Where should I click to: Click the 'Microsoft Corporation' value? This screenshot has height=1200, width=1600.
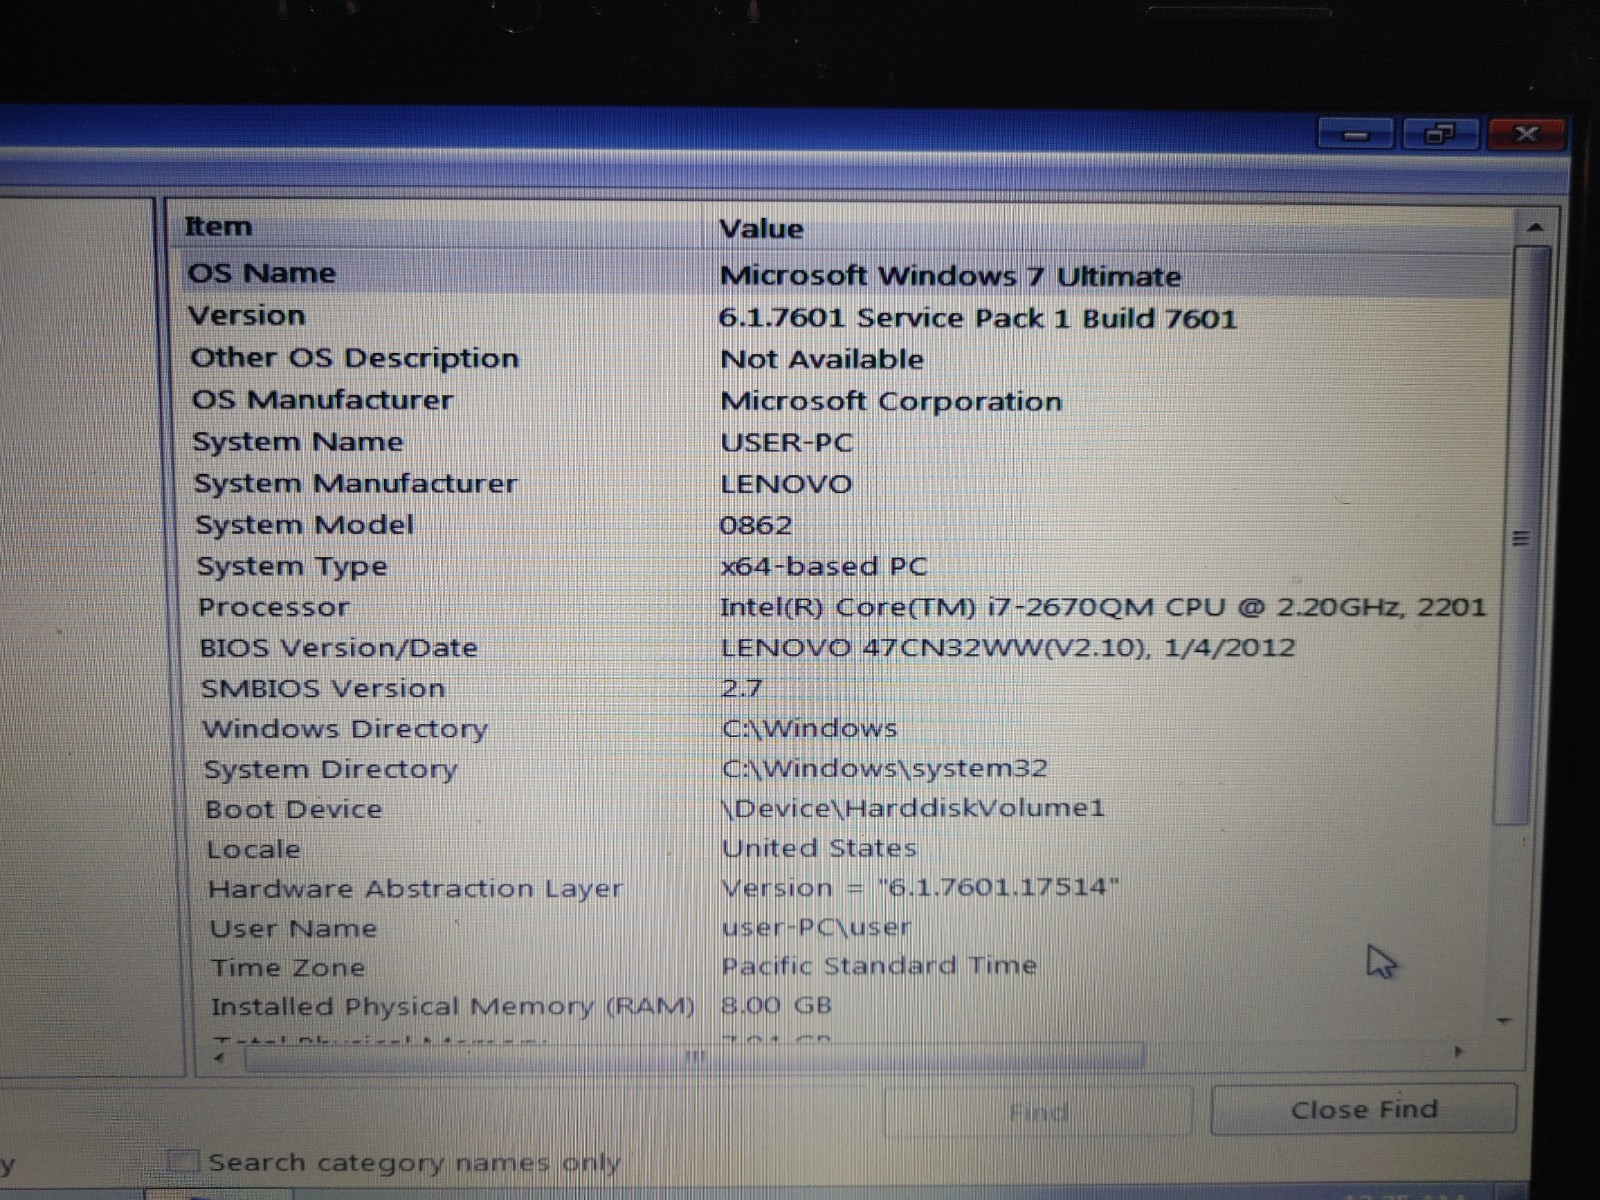click(891, 402)
